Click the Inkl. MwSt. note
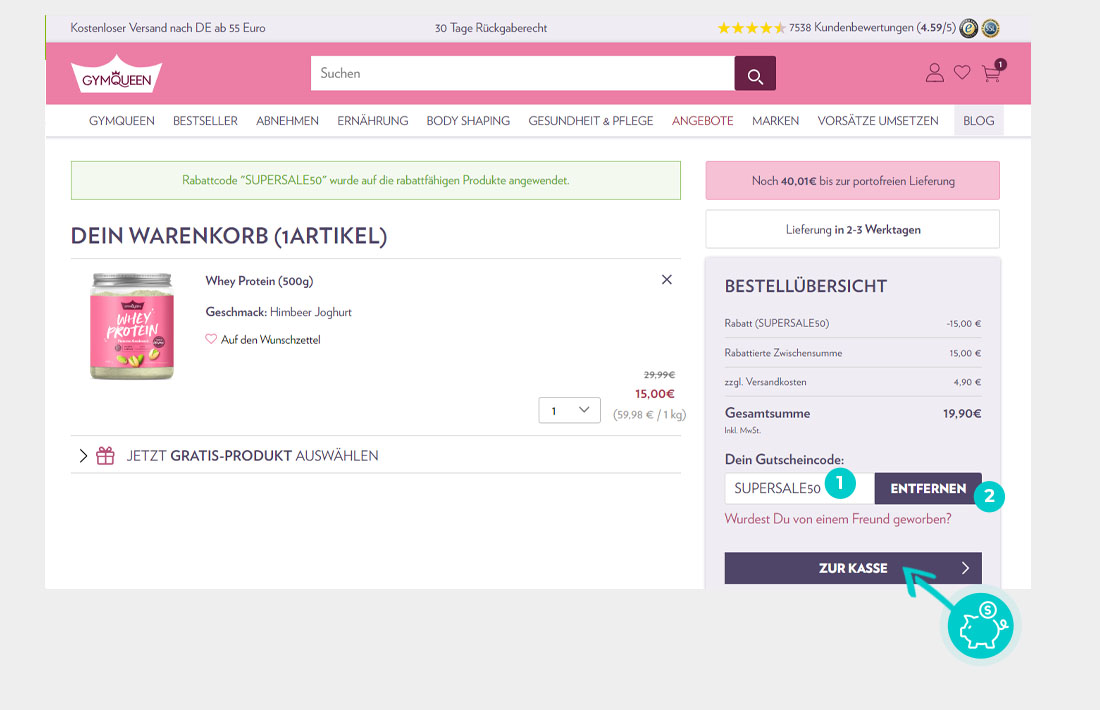Screen dimensions: 1100x710 click(x=742, y=430)
